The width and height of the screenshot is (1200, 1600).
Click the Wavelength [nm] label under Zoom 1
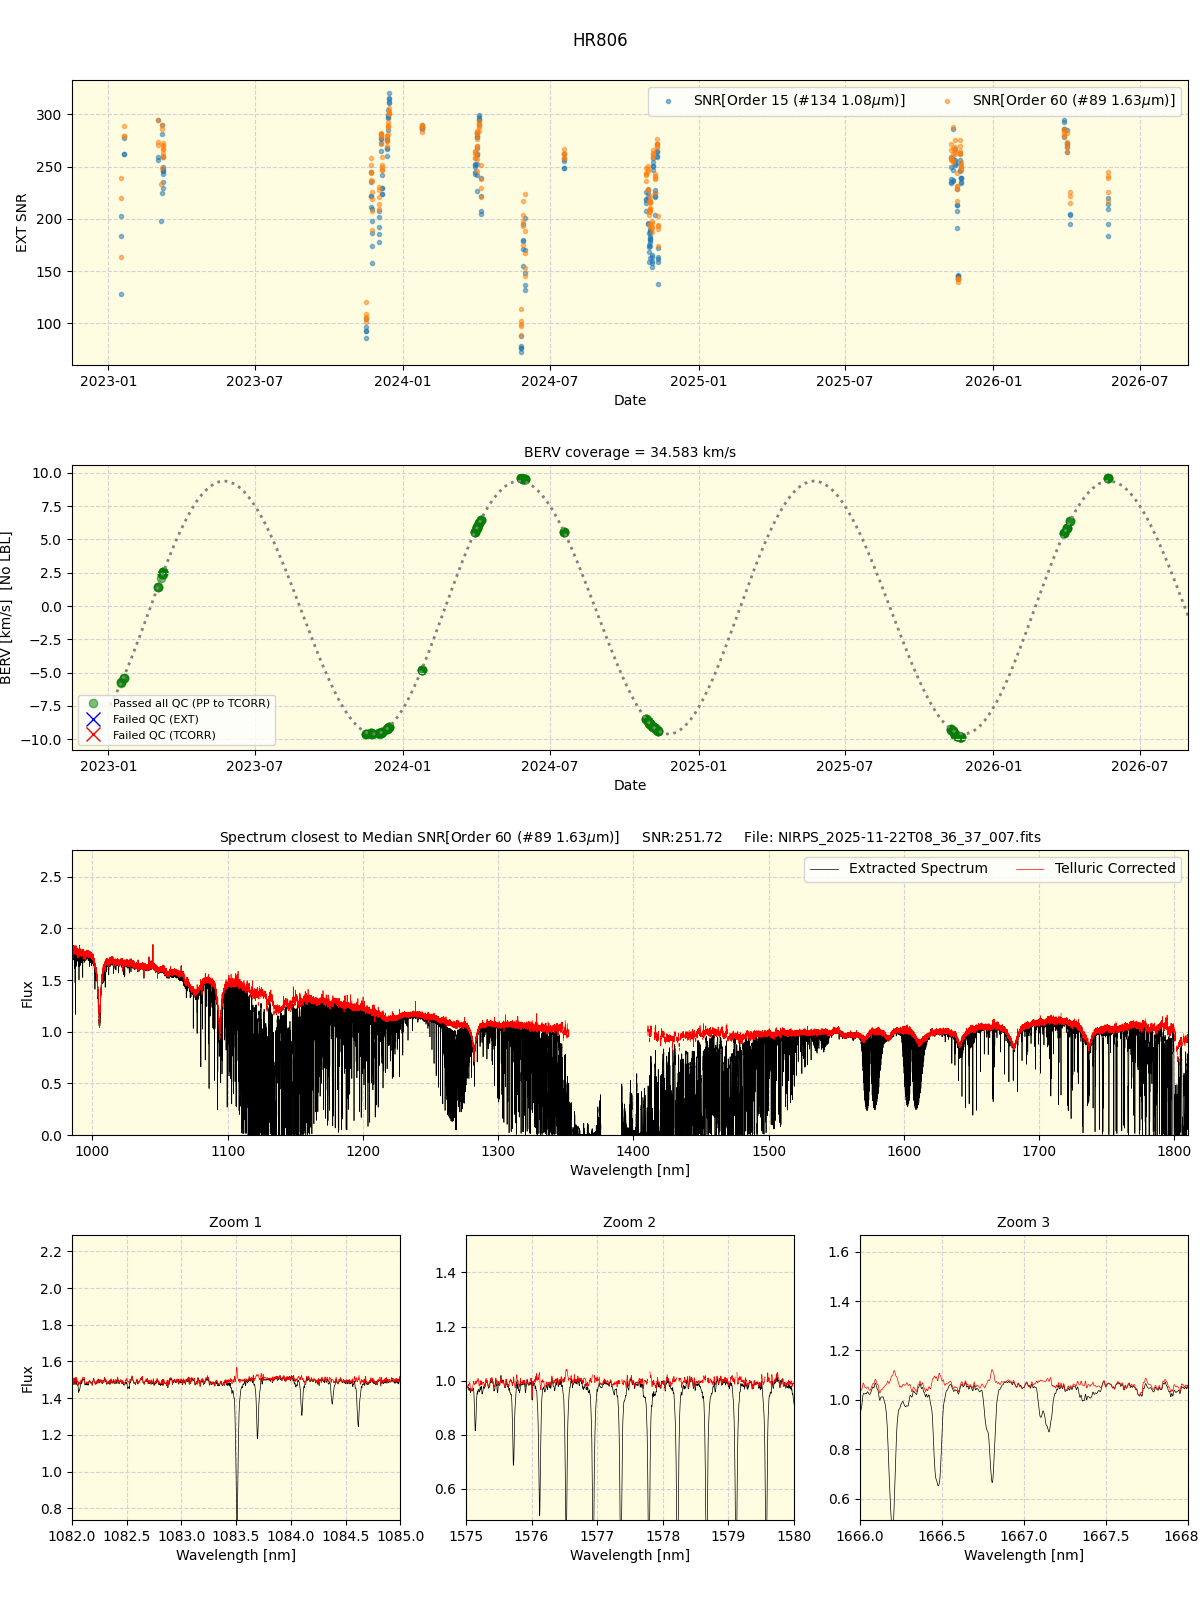click(x=236, y=1556)
